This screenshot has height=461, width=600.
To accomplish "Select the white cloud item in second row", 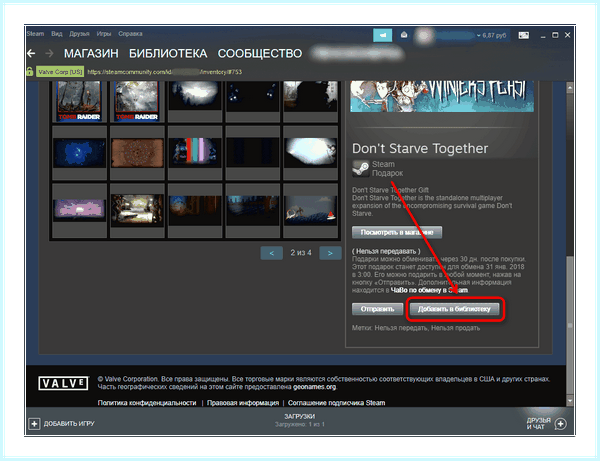I will pyautogui.click(x=310, y=153).
